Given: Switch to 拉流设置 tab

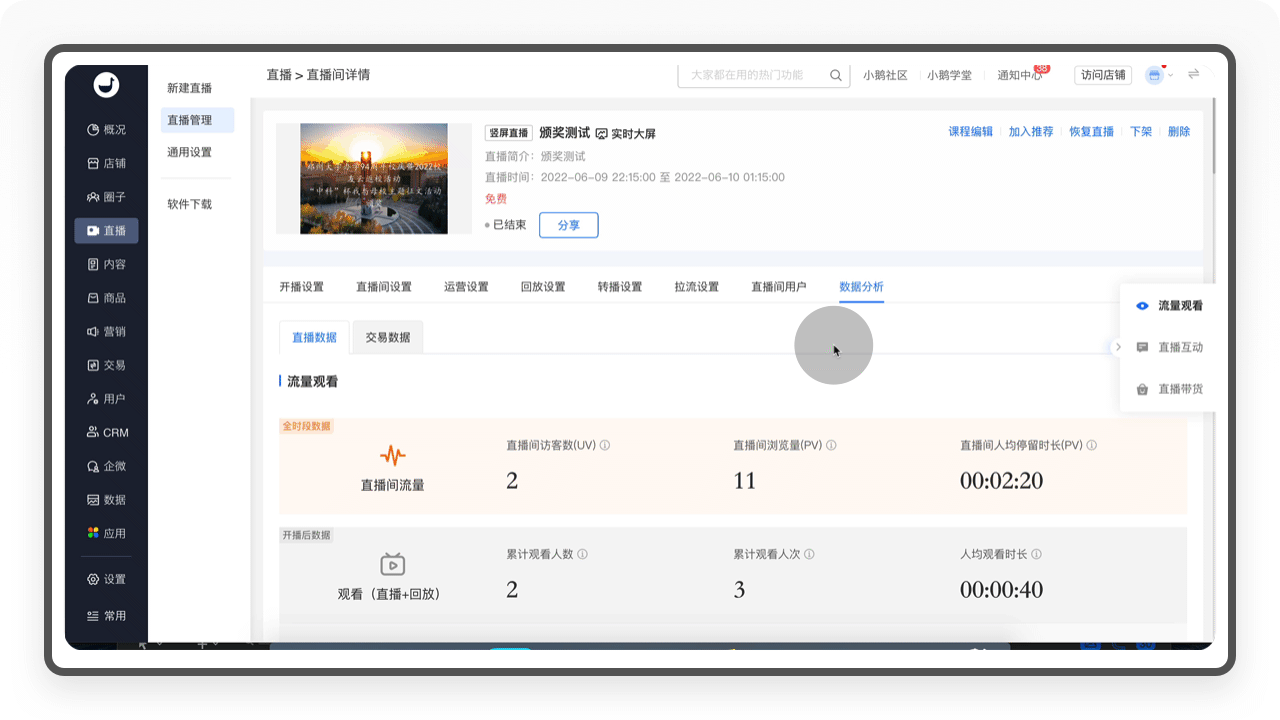Looking at the screenshot, I should tap(697, 287).
